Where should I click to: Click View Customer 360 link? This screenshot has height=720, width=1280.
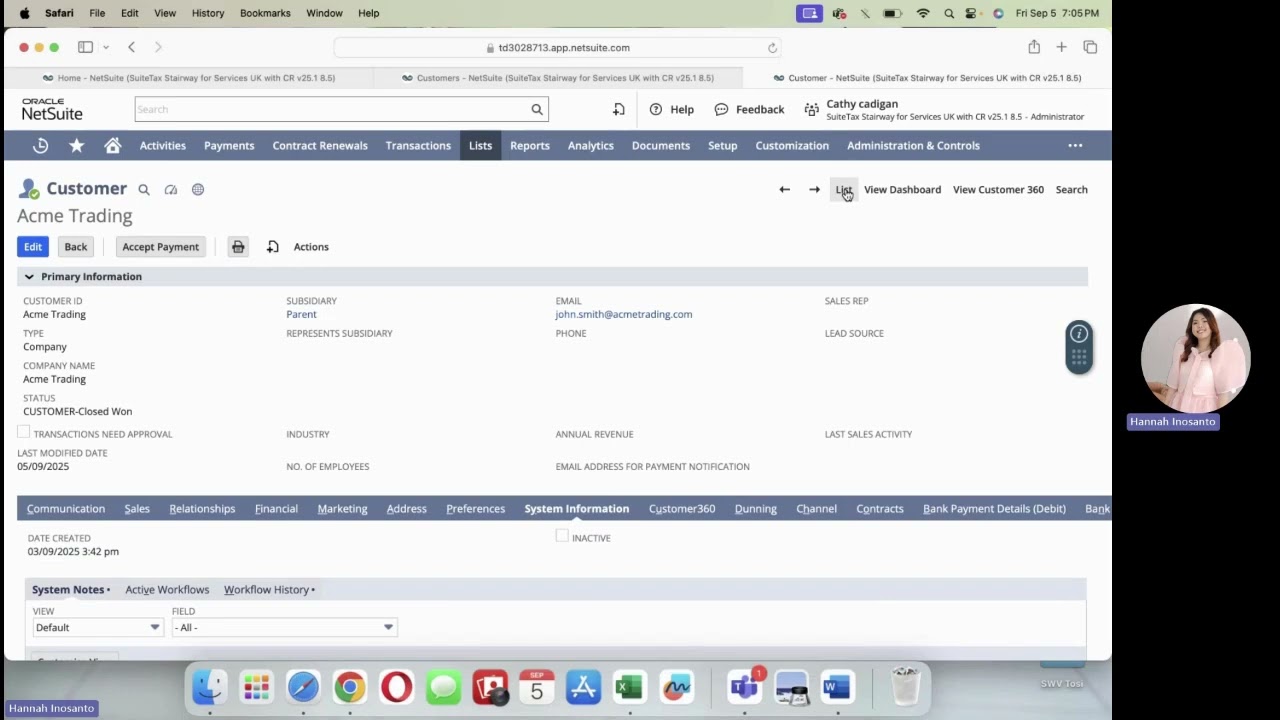tap(998, 190)
